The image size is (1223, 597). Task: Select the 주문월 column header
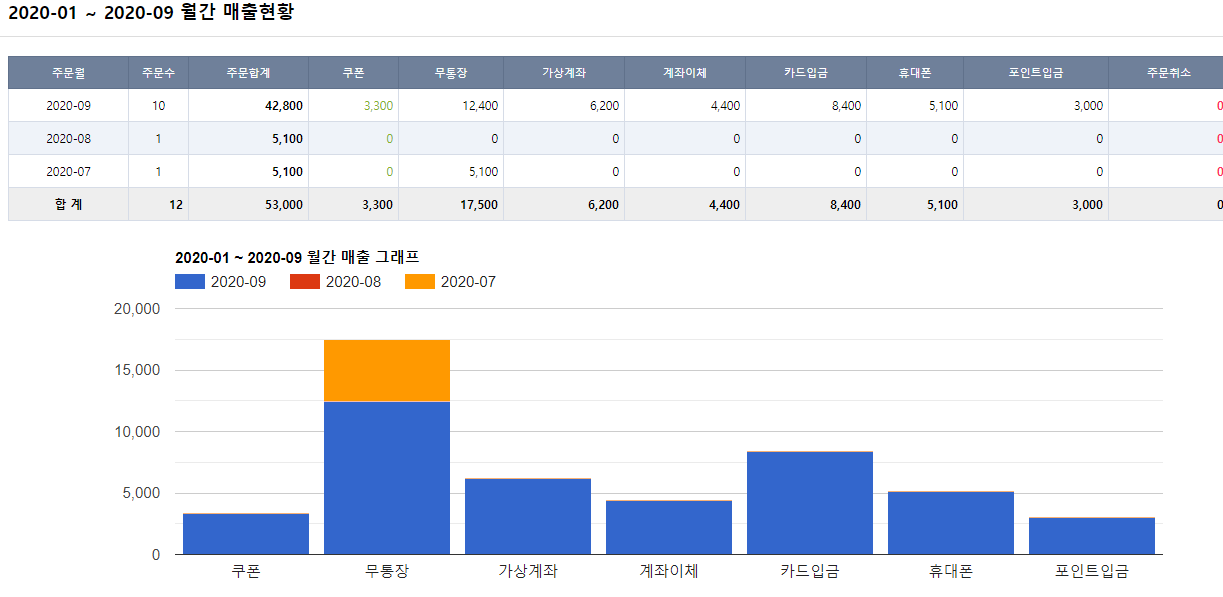click(68, 73)
